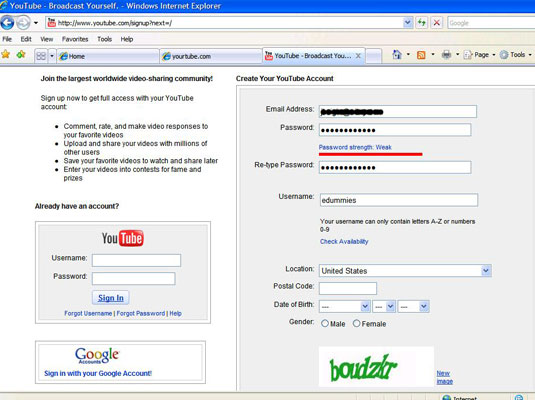The width and height of the screenshot is (535, 400).
Task: Click the Password field in sign-in box
Action: [134, 278]
